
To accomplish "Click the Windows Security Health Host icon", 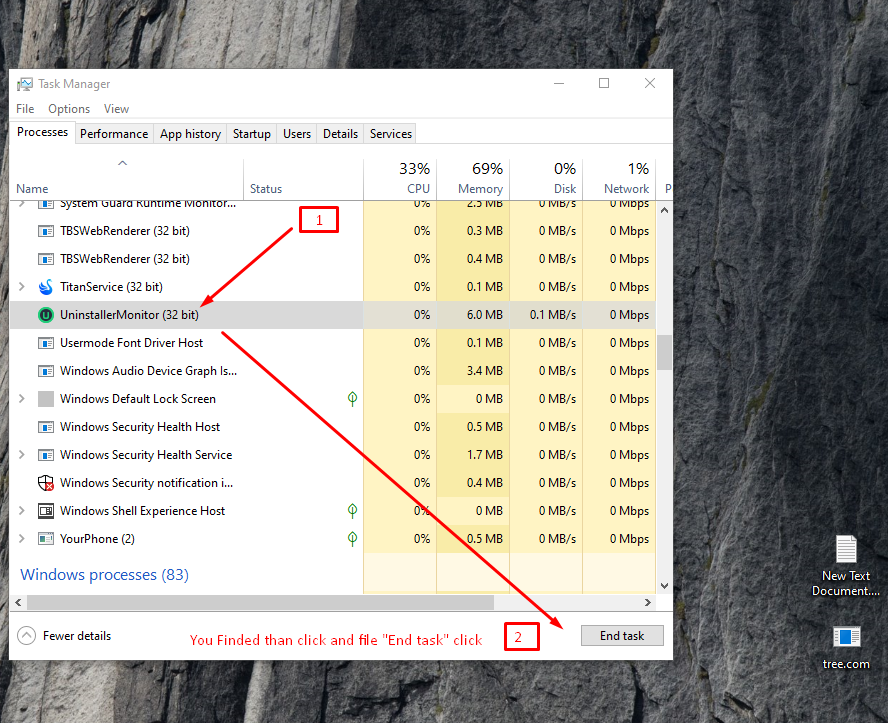I will pyautogui.click(x=46, y=427).
